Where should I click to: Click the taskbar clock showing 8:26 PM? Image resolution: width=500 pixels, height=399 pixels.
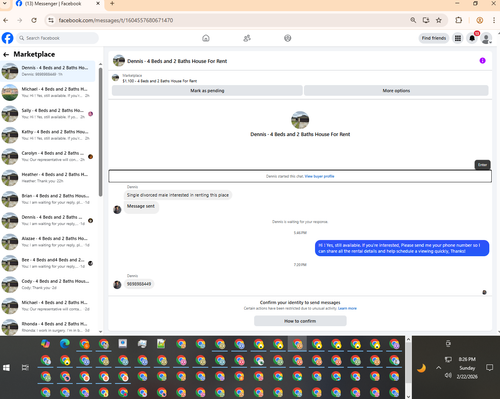point(467,359)
